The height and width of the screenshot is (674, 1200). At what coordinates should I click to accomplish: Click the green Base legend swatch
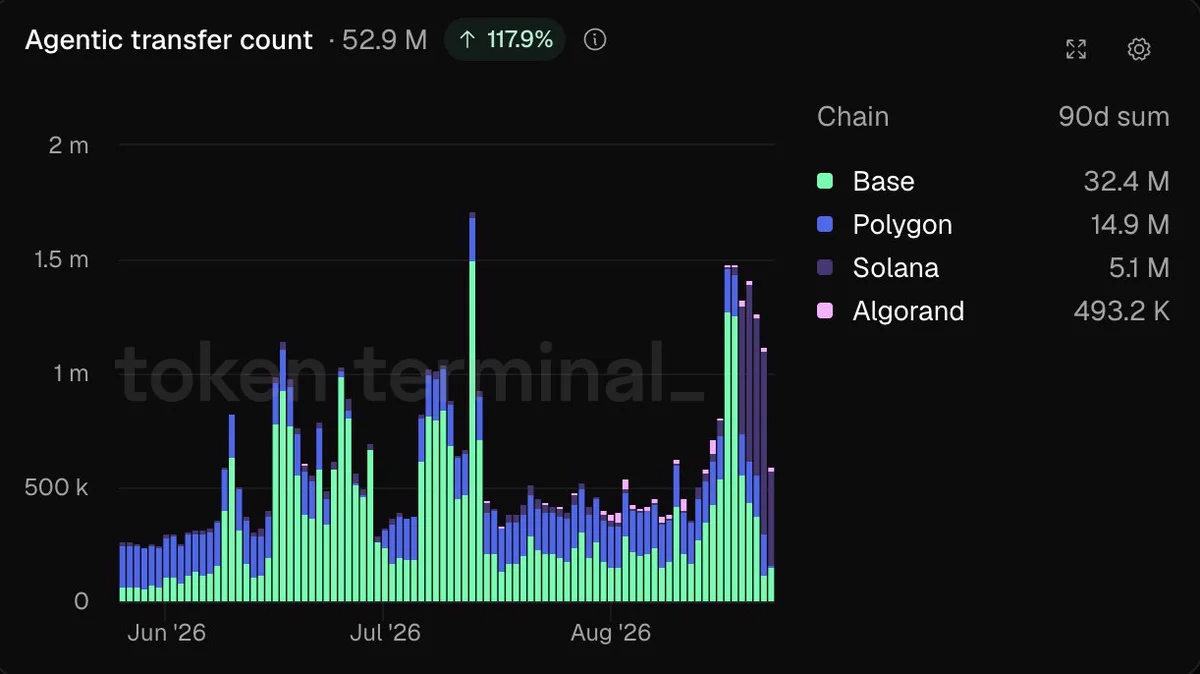pos(825,181)
